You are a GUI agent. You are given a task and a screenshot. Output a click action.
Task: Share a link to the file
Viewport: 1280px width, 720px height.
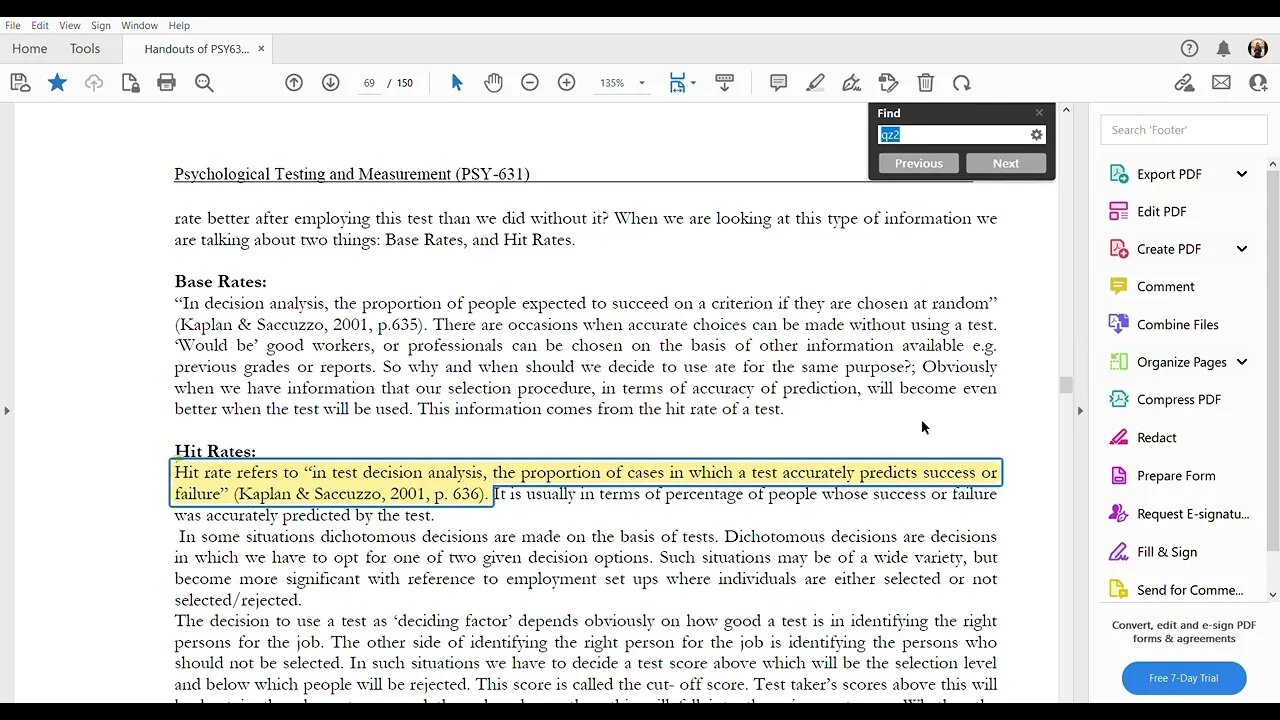1185,83
